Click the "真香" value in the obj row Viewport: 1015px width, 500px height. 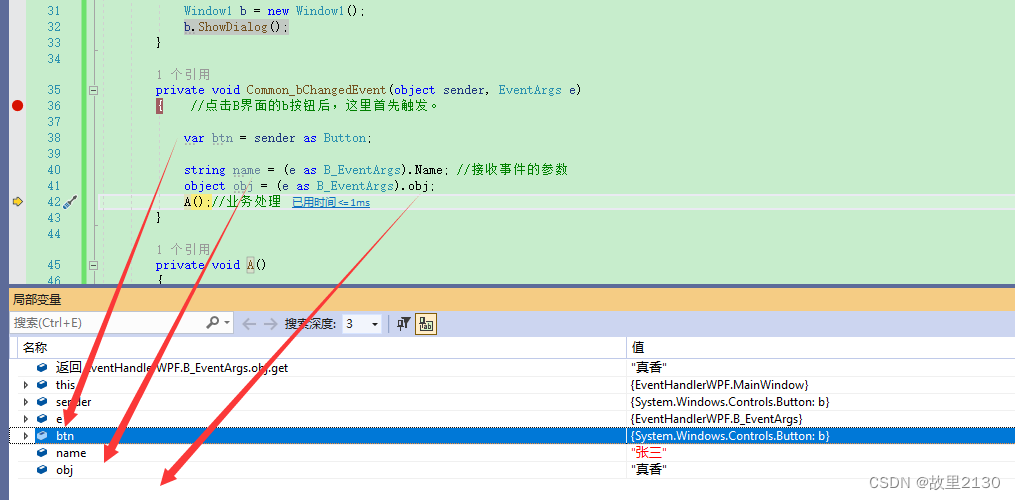point(649,470)
